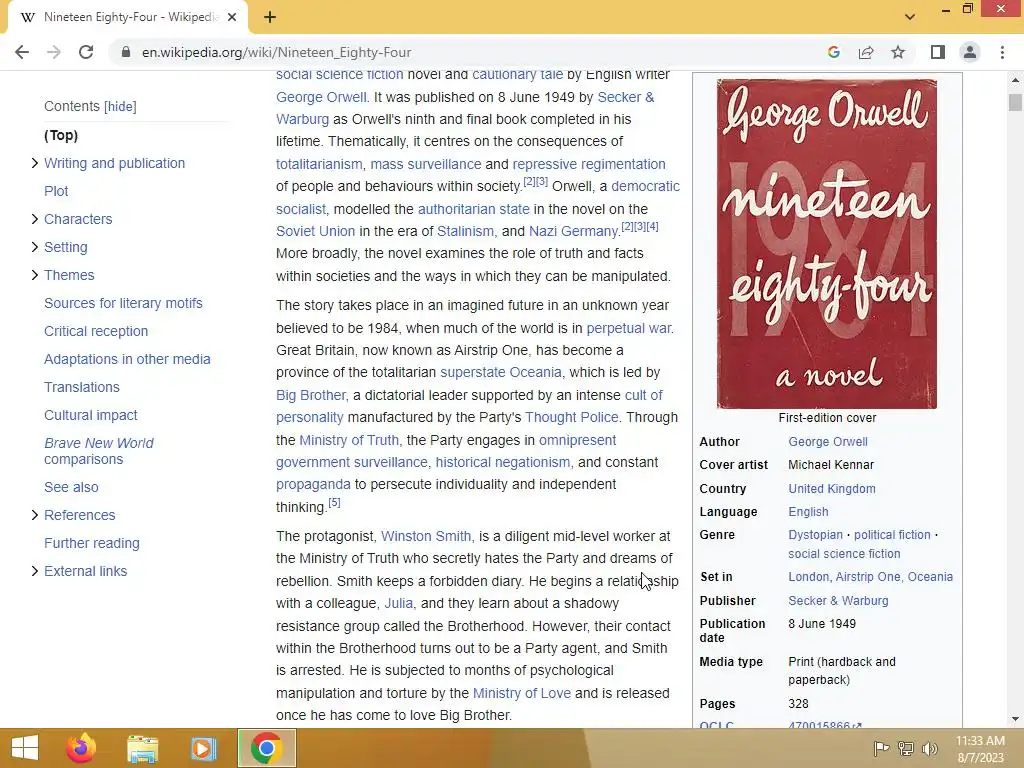Screen dimensions: 1024x768
Task: View site information via the padlock icon
Action: (126, 52)
